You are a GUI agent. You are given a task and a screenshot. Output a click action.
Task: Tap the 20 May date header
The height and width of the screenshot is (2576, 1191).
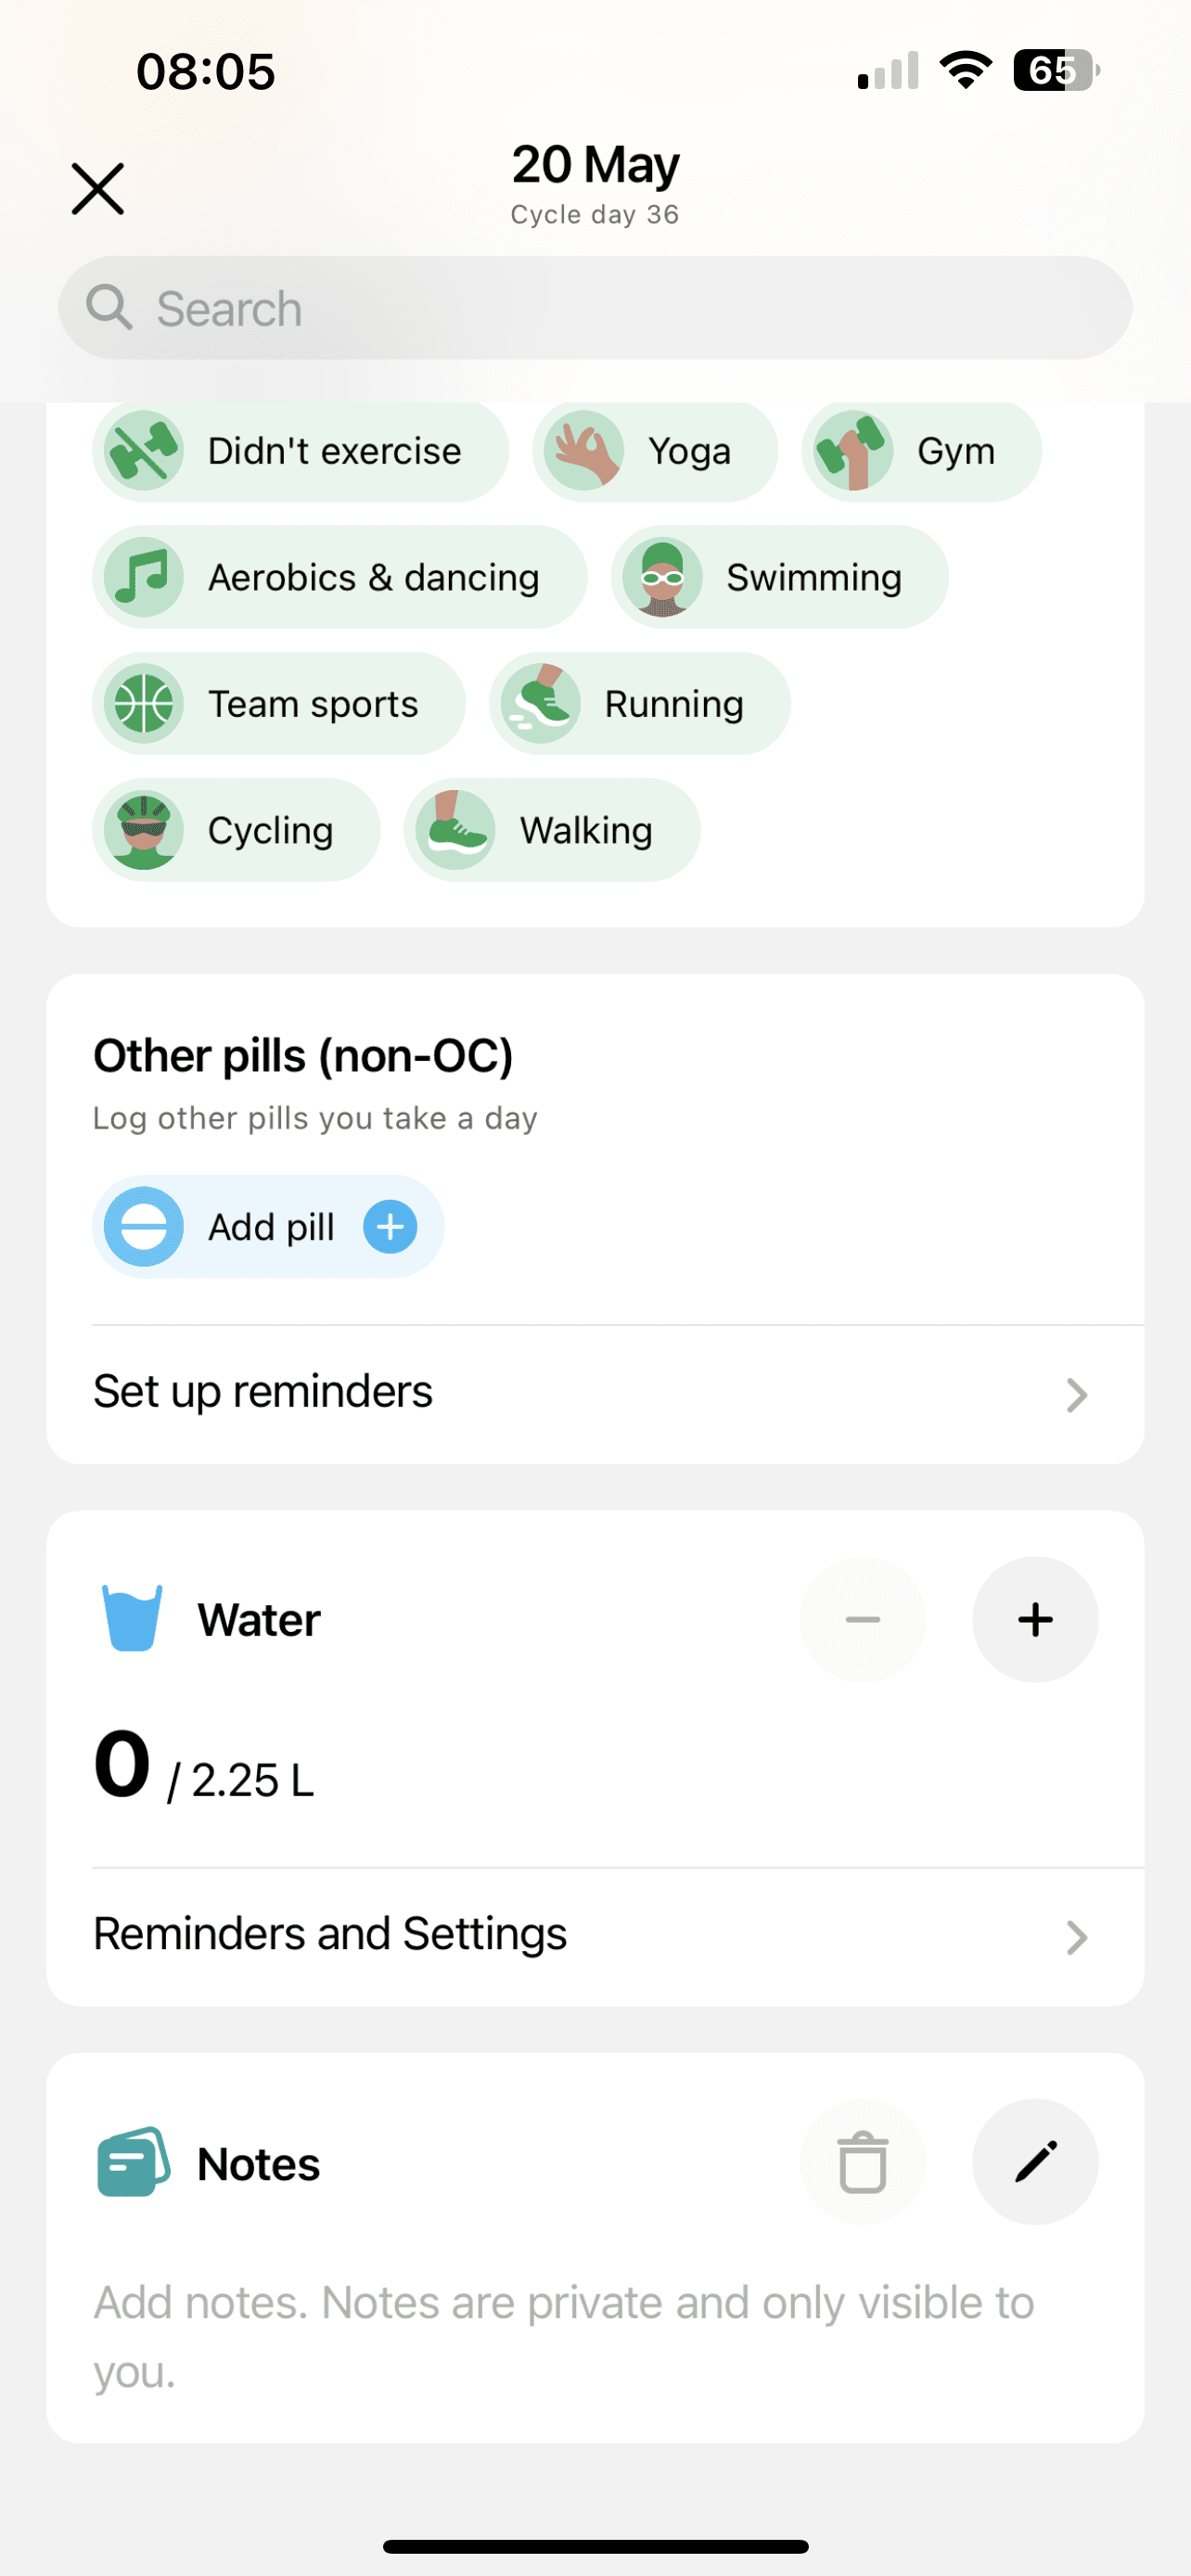pyautogui.click(x=595, y=165)
